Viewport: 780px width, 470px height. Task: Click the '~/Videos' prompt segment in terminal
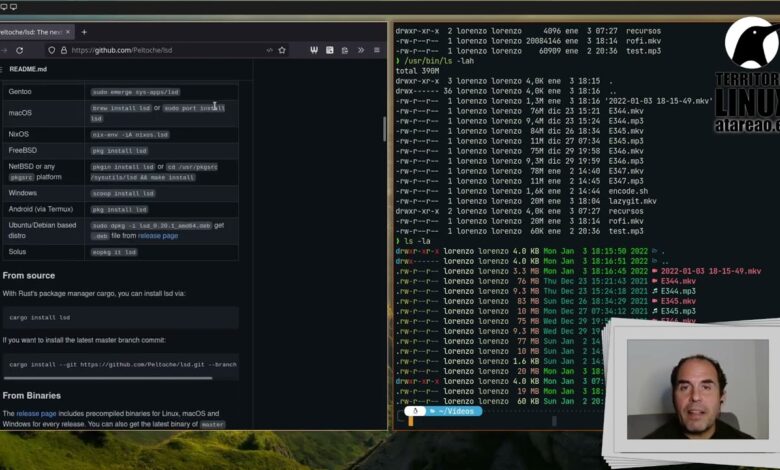pyautogui.click(x=455, y=411)
